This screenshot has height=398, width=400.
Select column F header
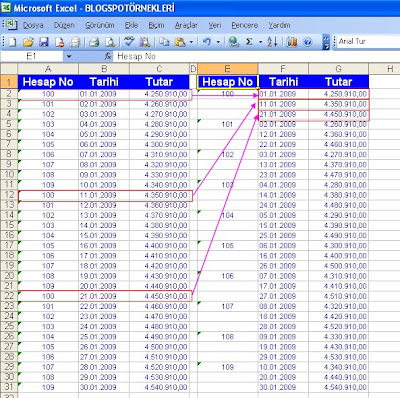[283, 69]
